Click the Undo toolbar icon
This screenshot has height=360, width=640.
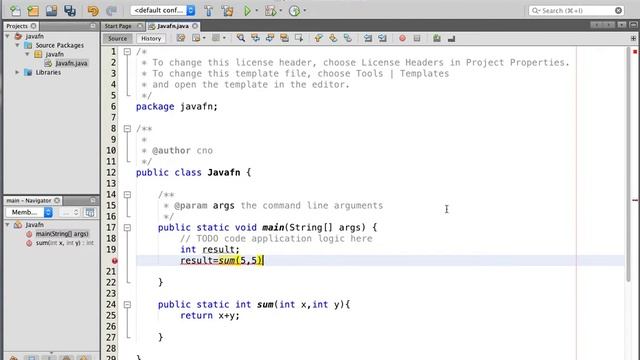93,10
